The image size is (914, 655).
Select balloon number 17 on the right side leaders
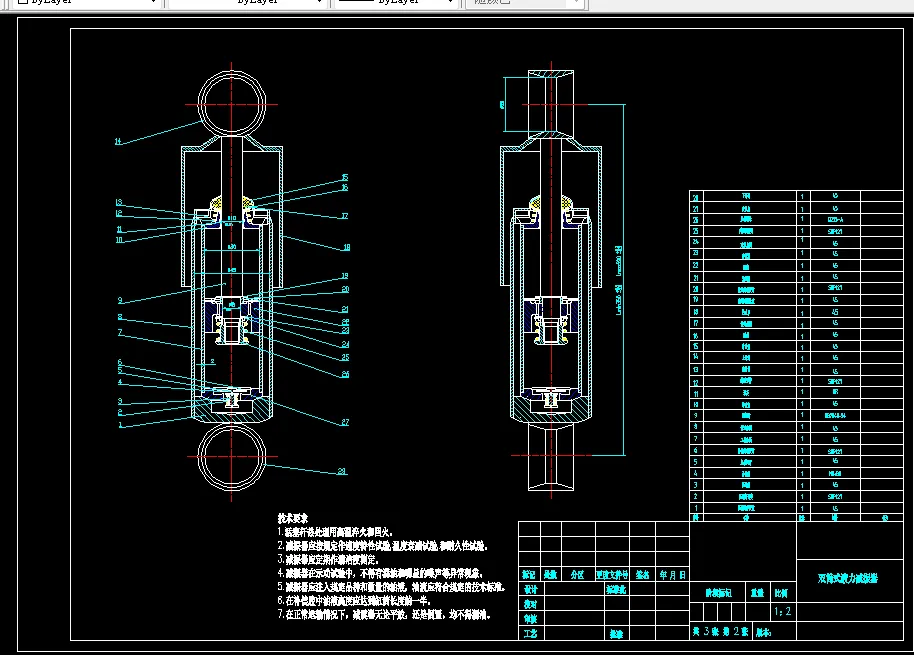[x=344, y=216]
